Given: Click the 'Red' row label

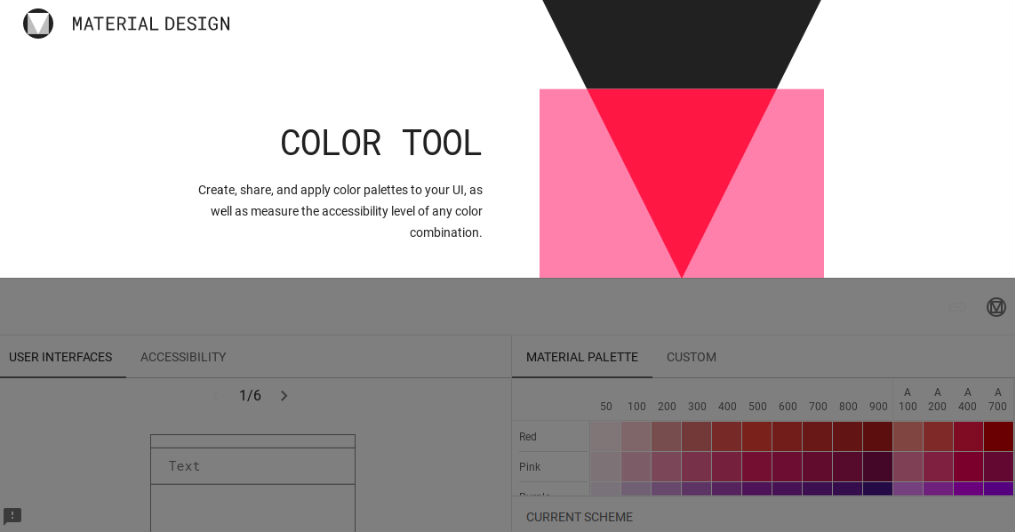Looking at the screenshot, I should coord(528,437).
